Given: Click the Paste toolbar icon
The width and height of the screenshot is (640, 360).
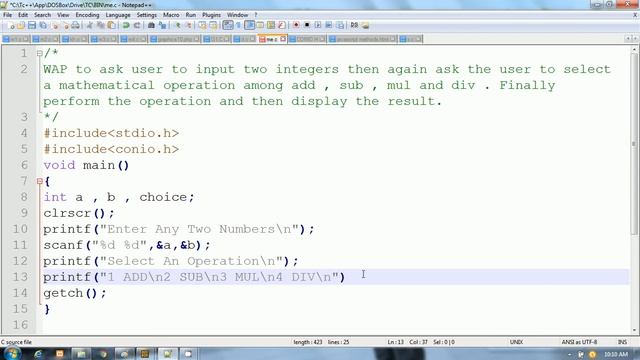Looking at the screenshot, I should click(x=111, y=25).
